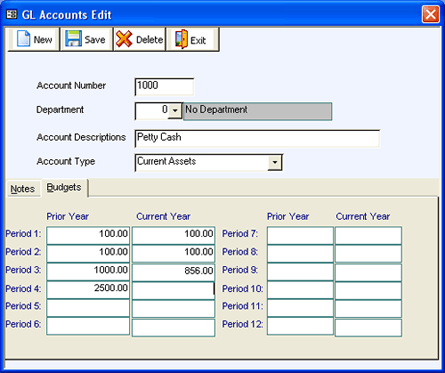445x373 pixels.
Task: Click Period 11 Prior Year field
Action: pyautogui.click(x=300, y=308)
